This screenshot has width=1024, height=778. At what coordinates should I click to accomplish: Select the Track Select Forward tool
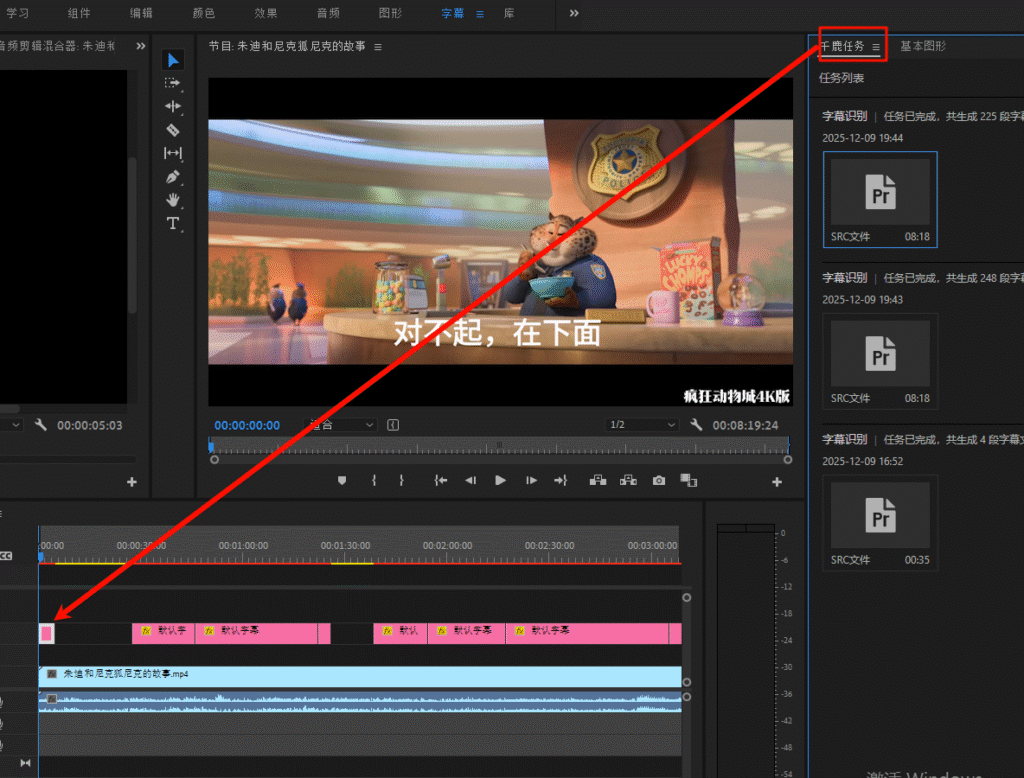173,83
